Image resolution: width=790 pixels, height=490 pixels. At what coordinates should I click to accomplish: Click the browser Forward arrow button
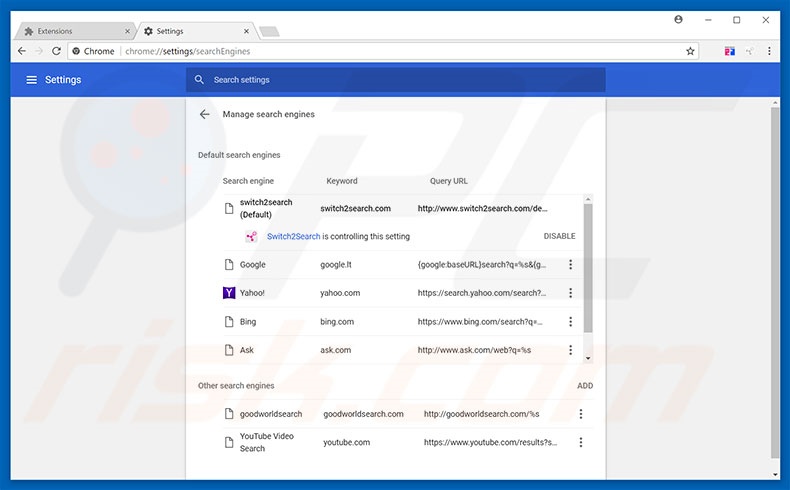pos(39,51)
